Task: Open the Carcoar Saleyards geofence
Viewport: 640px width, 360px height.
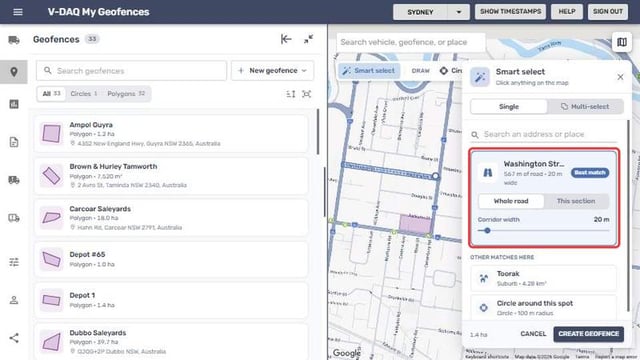Action: coord(171,218)
